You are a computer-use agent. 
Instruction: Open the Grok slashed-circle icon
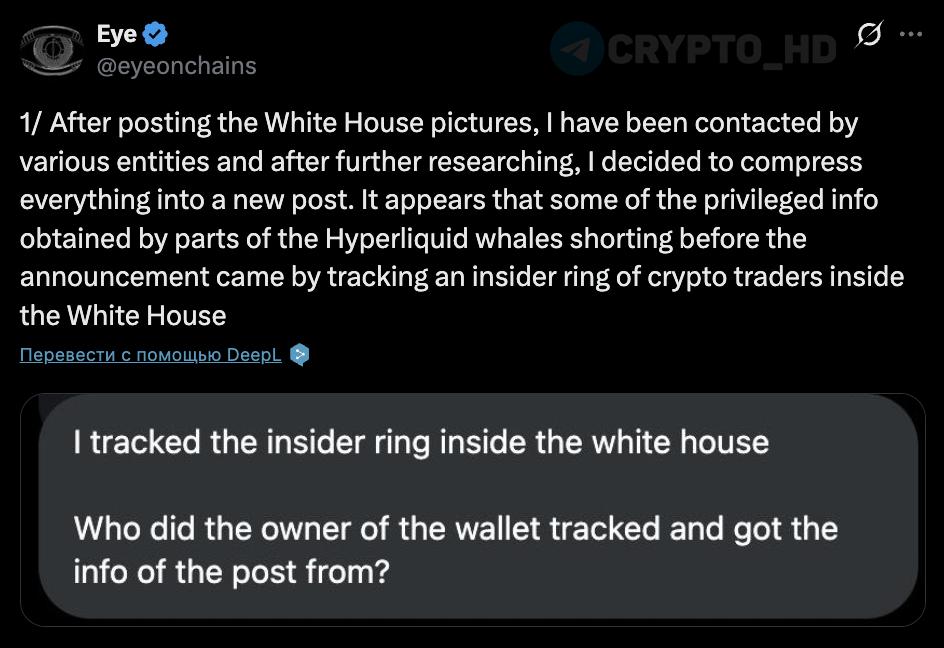[x=870, y=35]
